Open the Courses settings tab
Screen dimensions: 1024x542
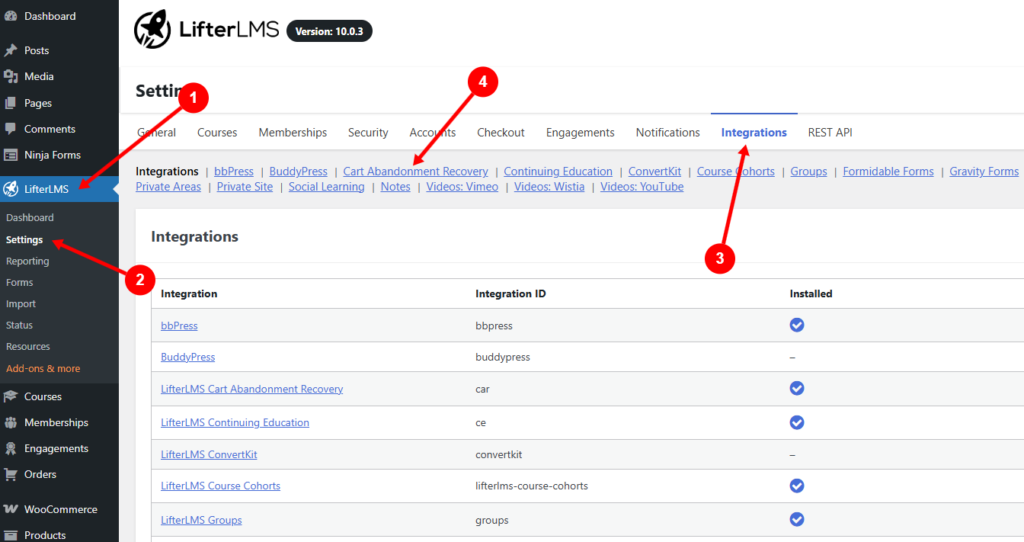[x=217, y=133]
